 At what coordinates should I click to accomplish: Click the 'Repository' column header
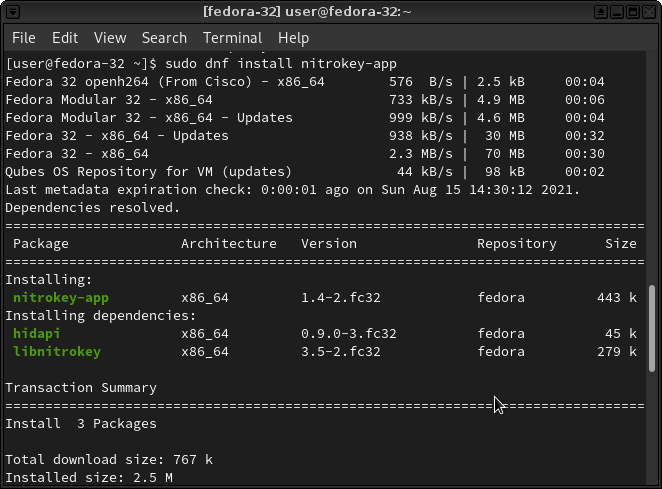click(517, 244)
